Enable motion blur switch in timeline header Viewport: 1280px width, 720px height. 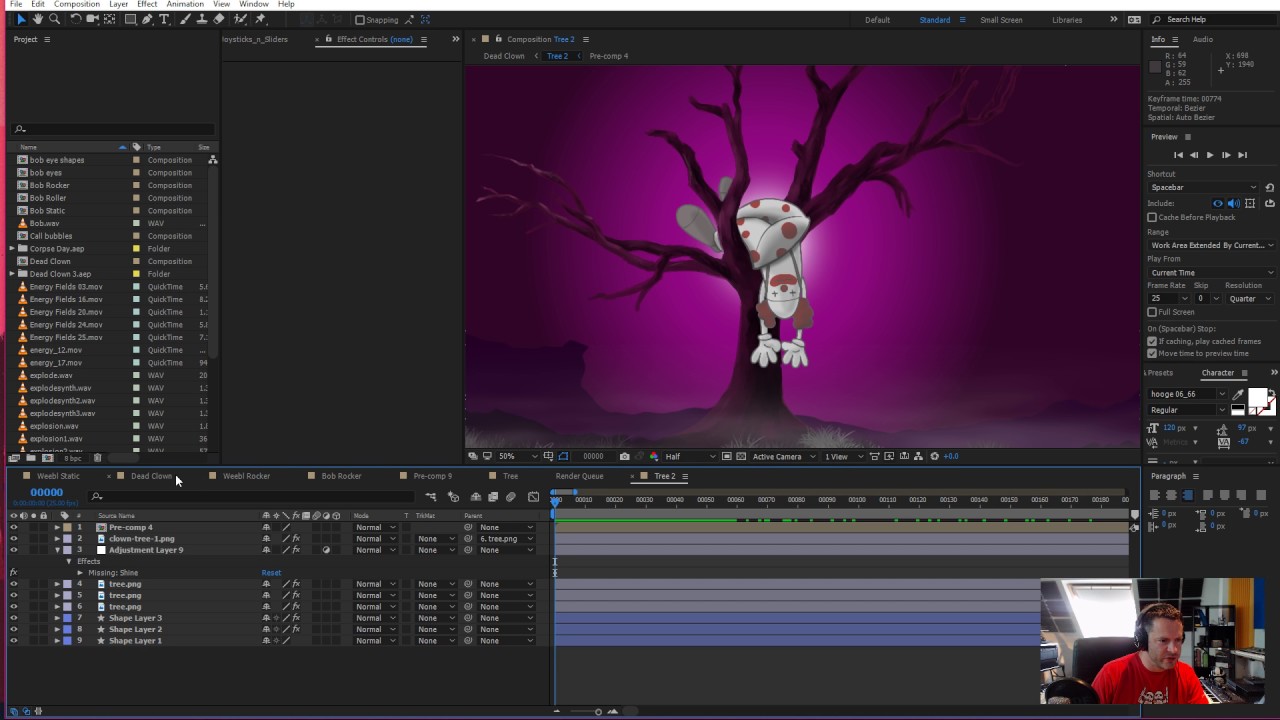pos(510,496)
